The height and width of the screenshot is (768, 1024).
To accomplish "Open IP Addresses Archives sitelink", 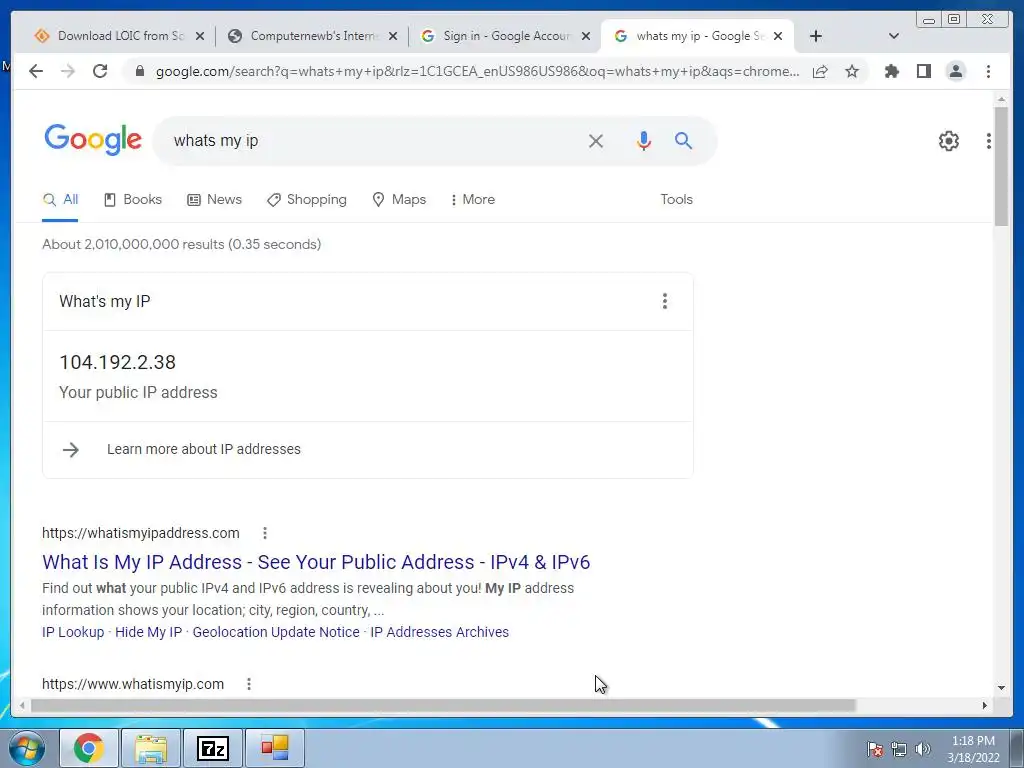I will (440, 632).
